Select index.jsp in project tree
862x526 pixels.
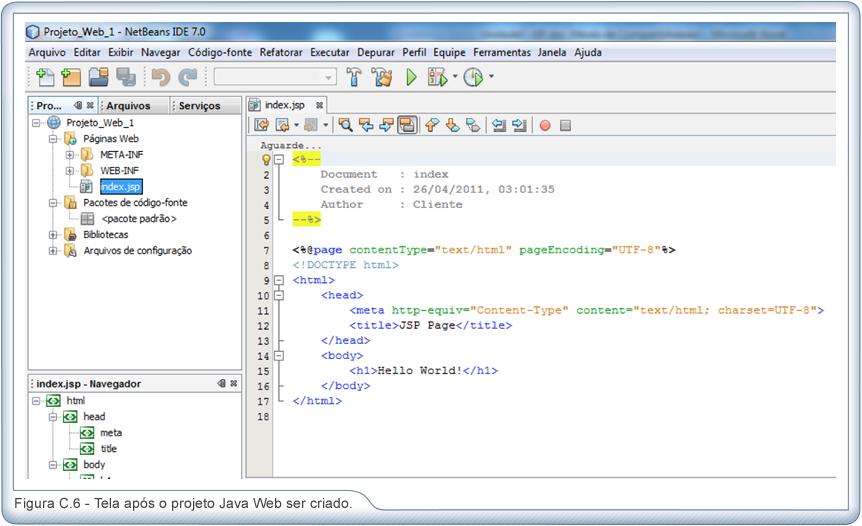121,187
